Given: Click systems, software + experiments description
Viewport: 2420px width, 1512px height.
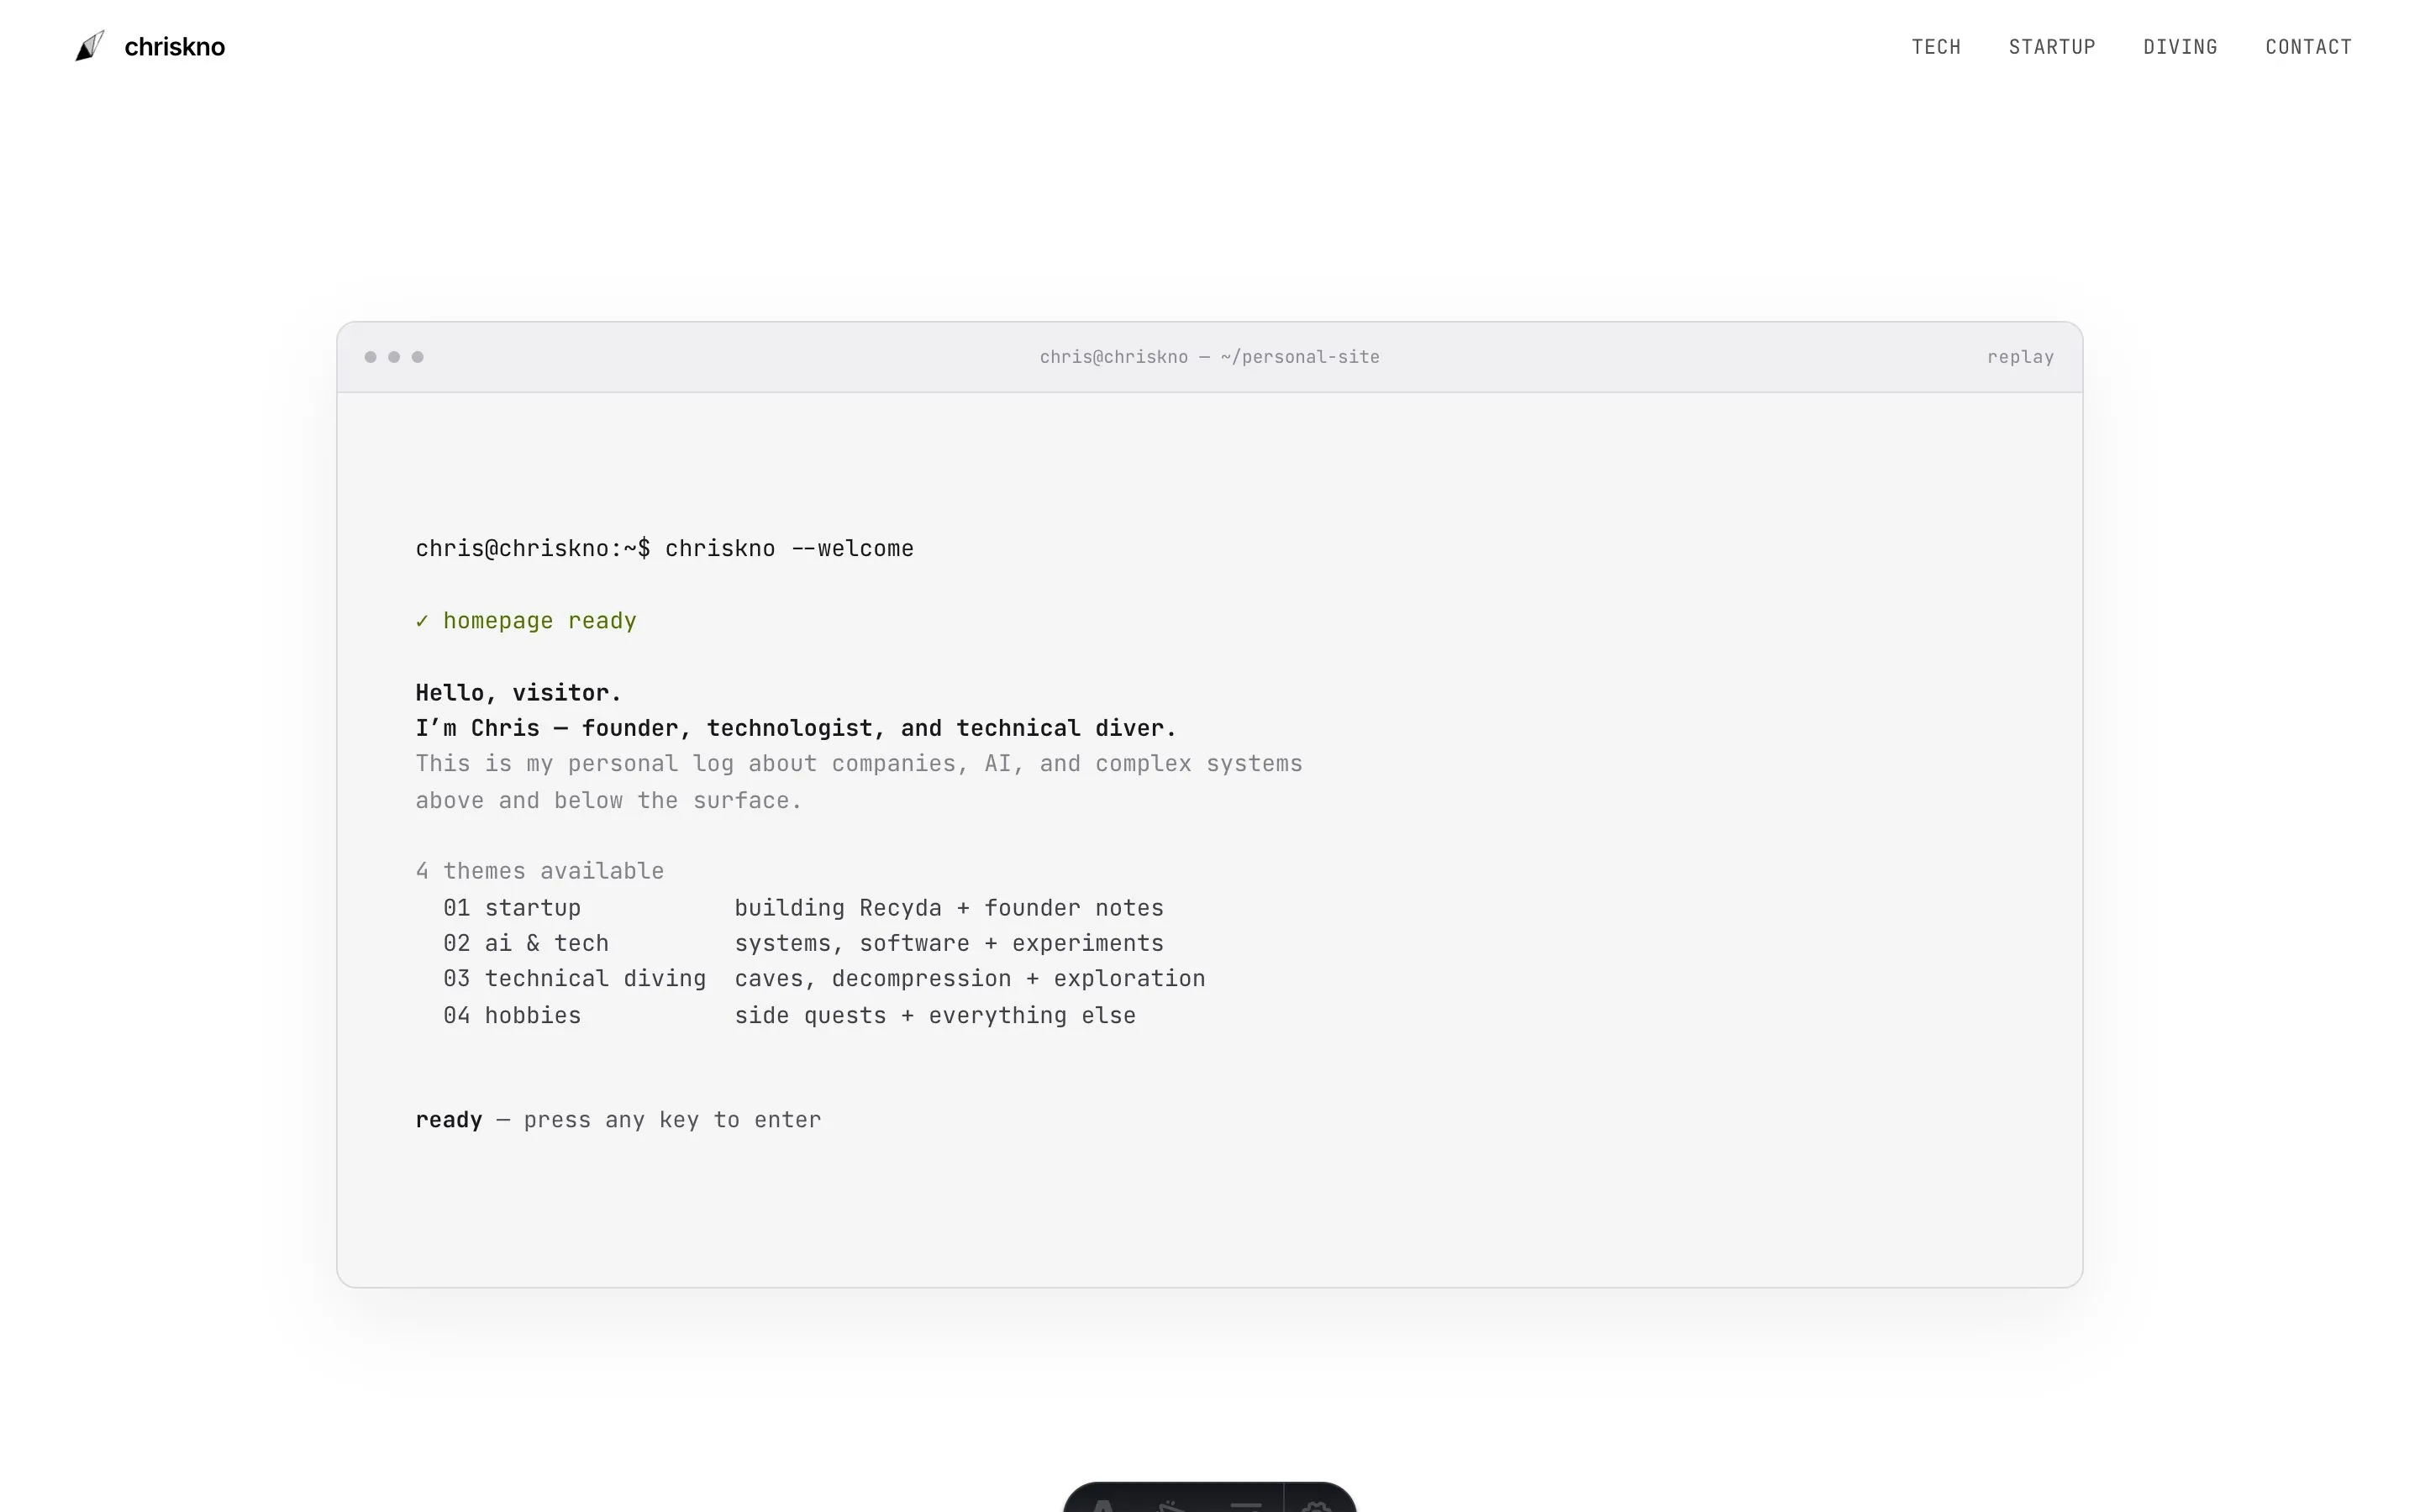Looking at the screenshot, I should (949, 943).
